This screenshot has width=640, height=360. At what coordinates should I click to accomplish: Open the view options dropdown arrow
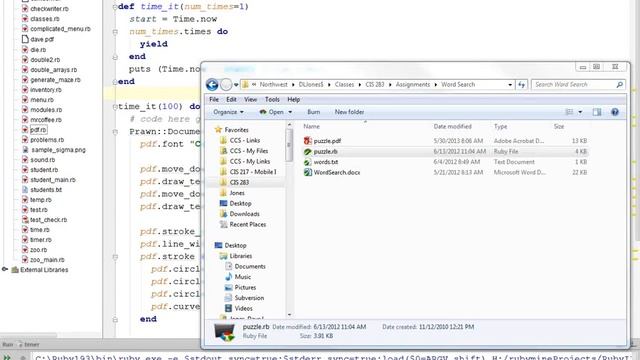point(580,112)
